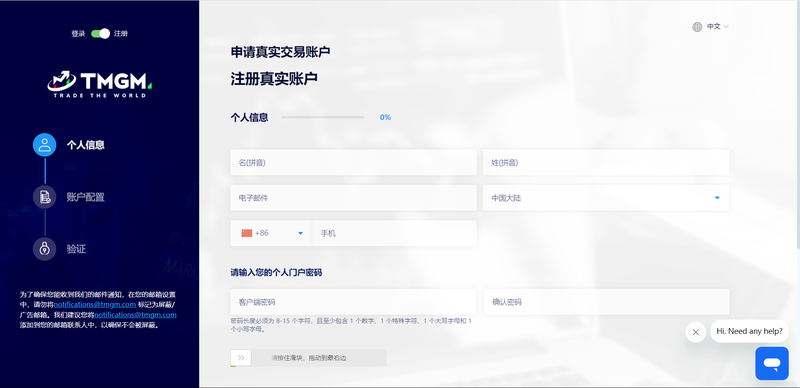Image resolution: width=800 pixels, height=388 pixels.
Task: Click the 申请真实交易账户 heading
Action: click(281, 52)
